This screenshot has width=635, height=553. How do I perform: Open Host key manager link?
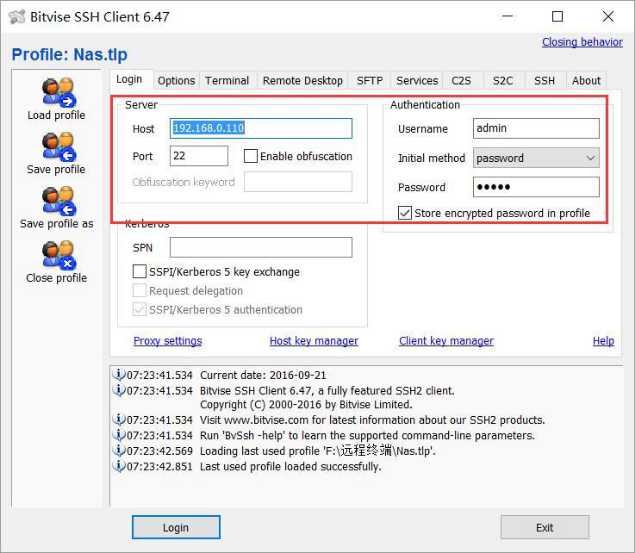pyautogui.click(x=314, y=340)
